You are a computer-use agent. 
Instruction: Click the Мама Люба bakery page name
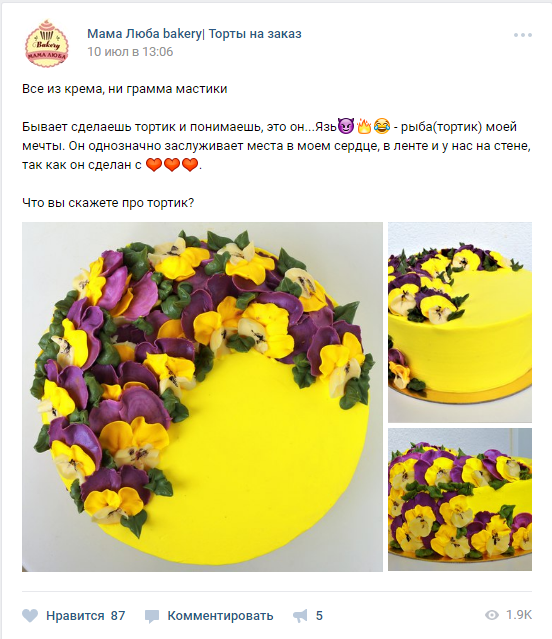pyautogui.click(x=194, y=34)
